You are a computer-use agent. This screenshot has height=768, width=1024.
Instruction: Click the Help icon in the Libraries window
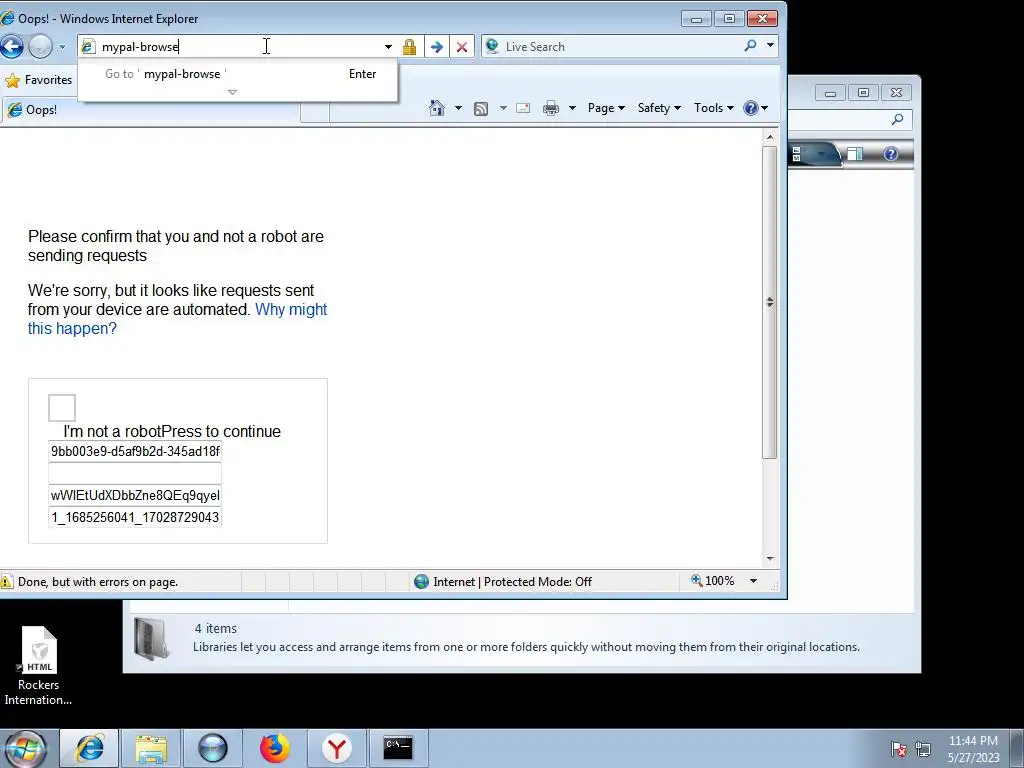[890, 154]
